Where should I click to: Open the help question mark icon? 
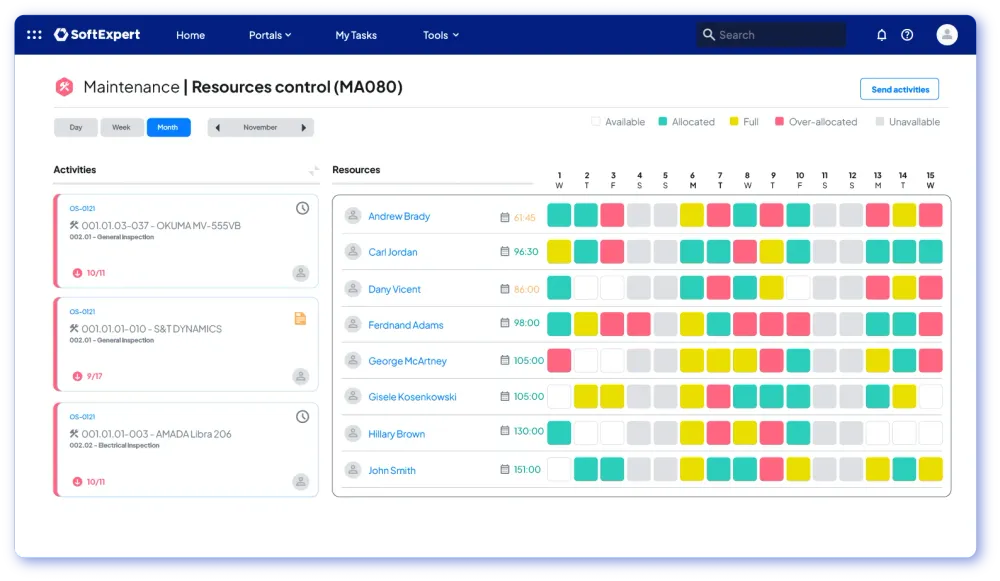click(x=907, y=35)
